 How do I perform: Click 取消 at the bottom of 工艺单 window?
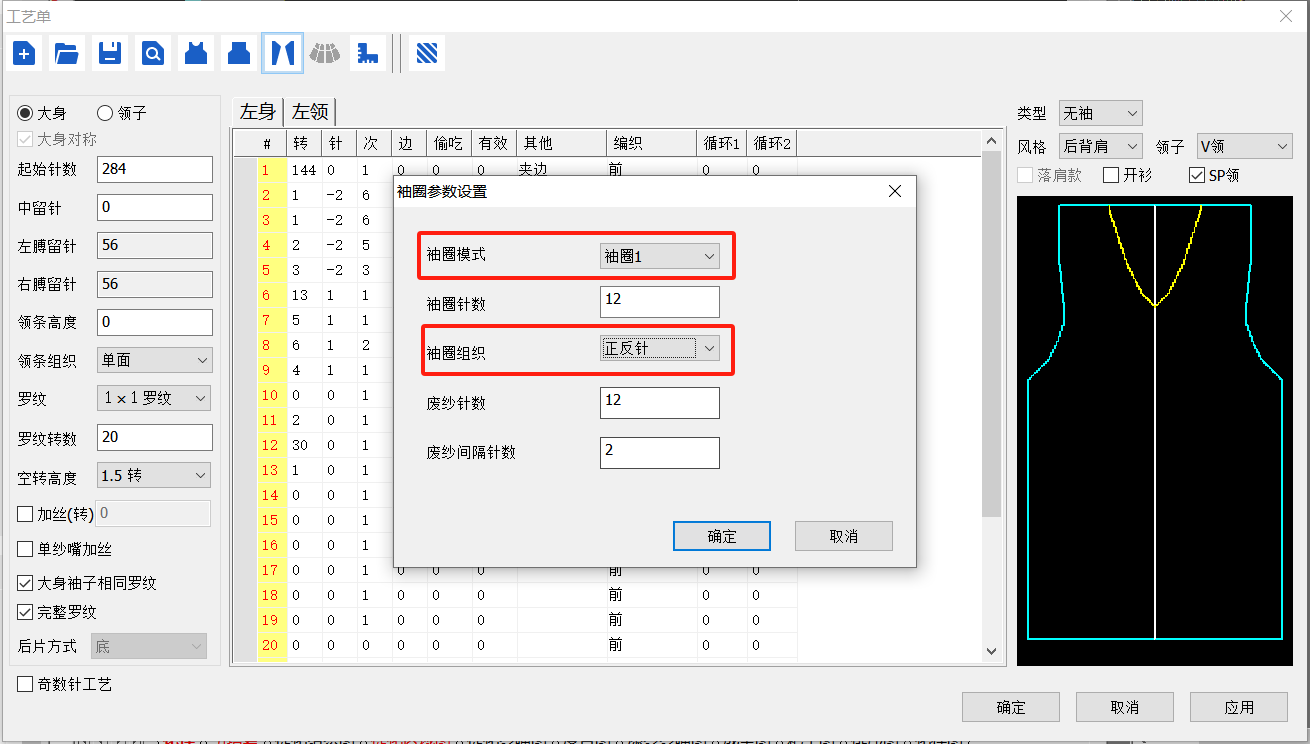tap(1125, 707)
